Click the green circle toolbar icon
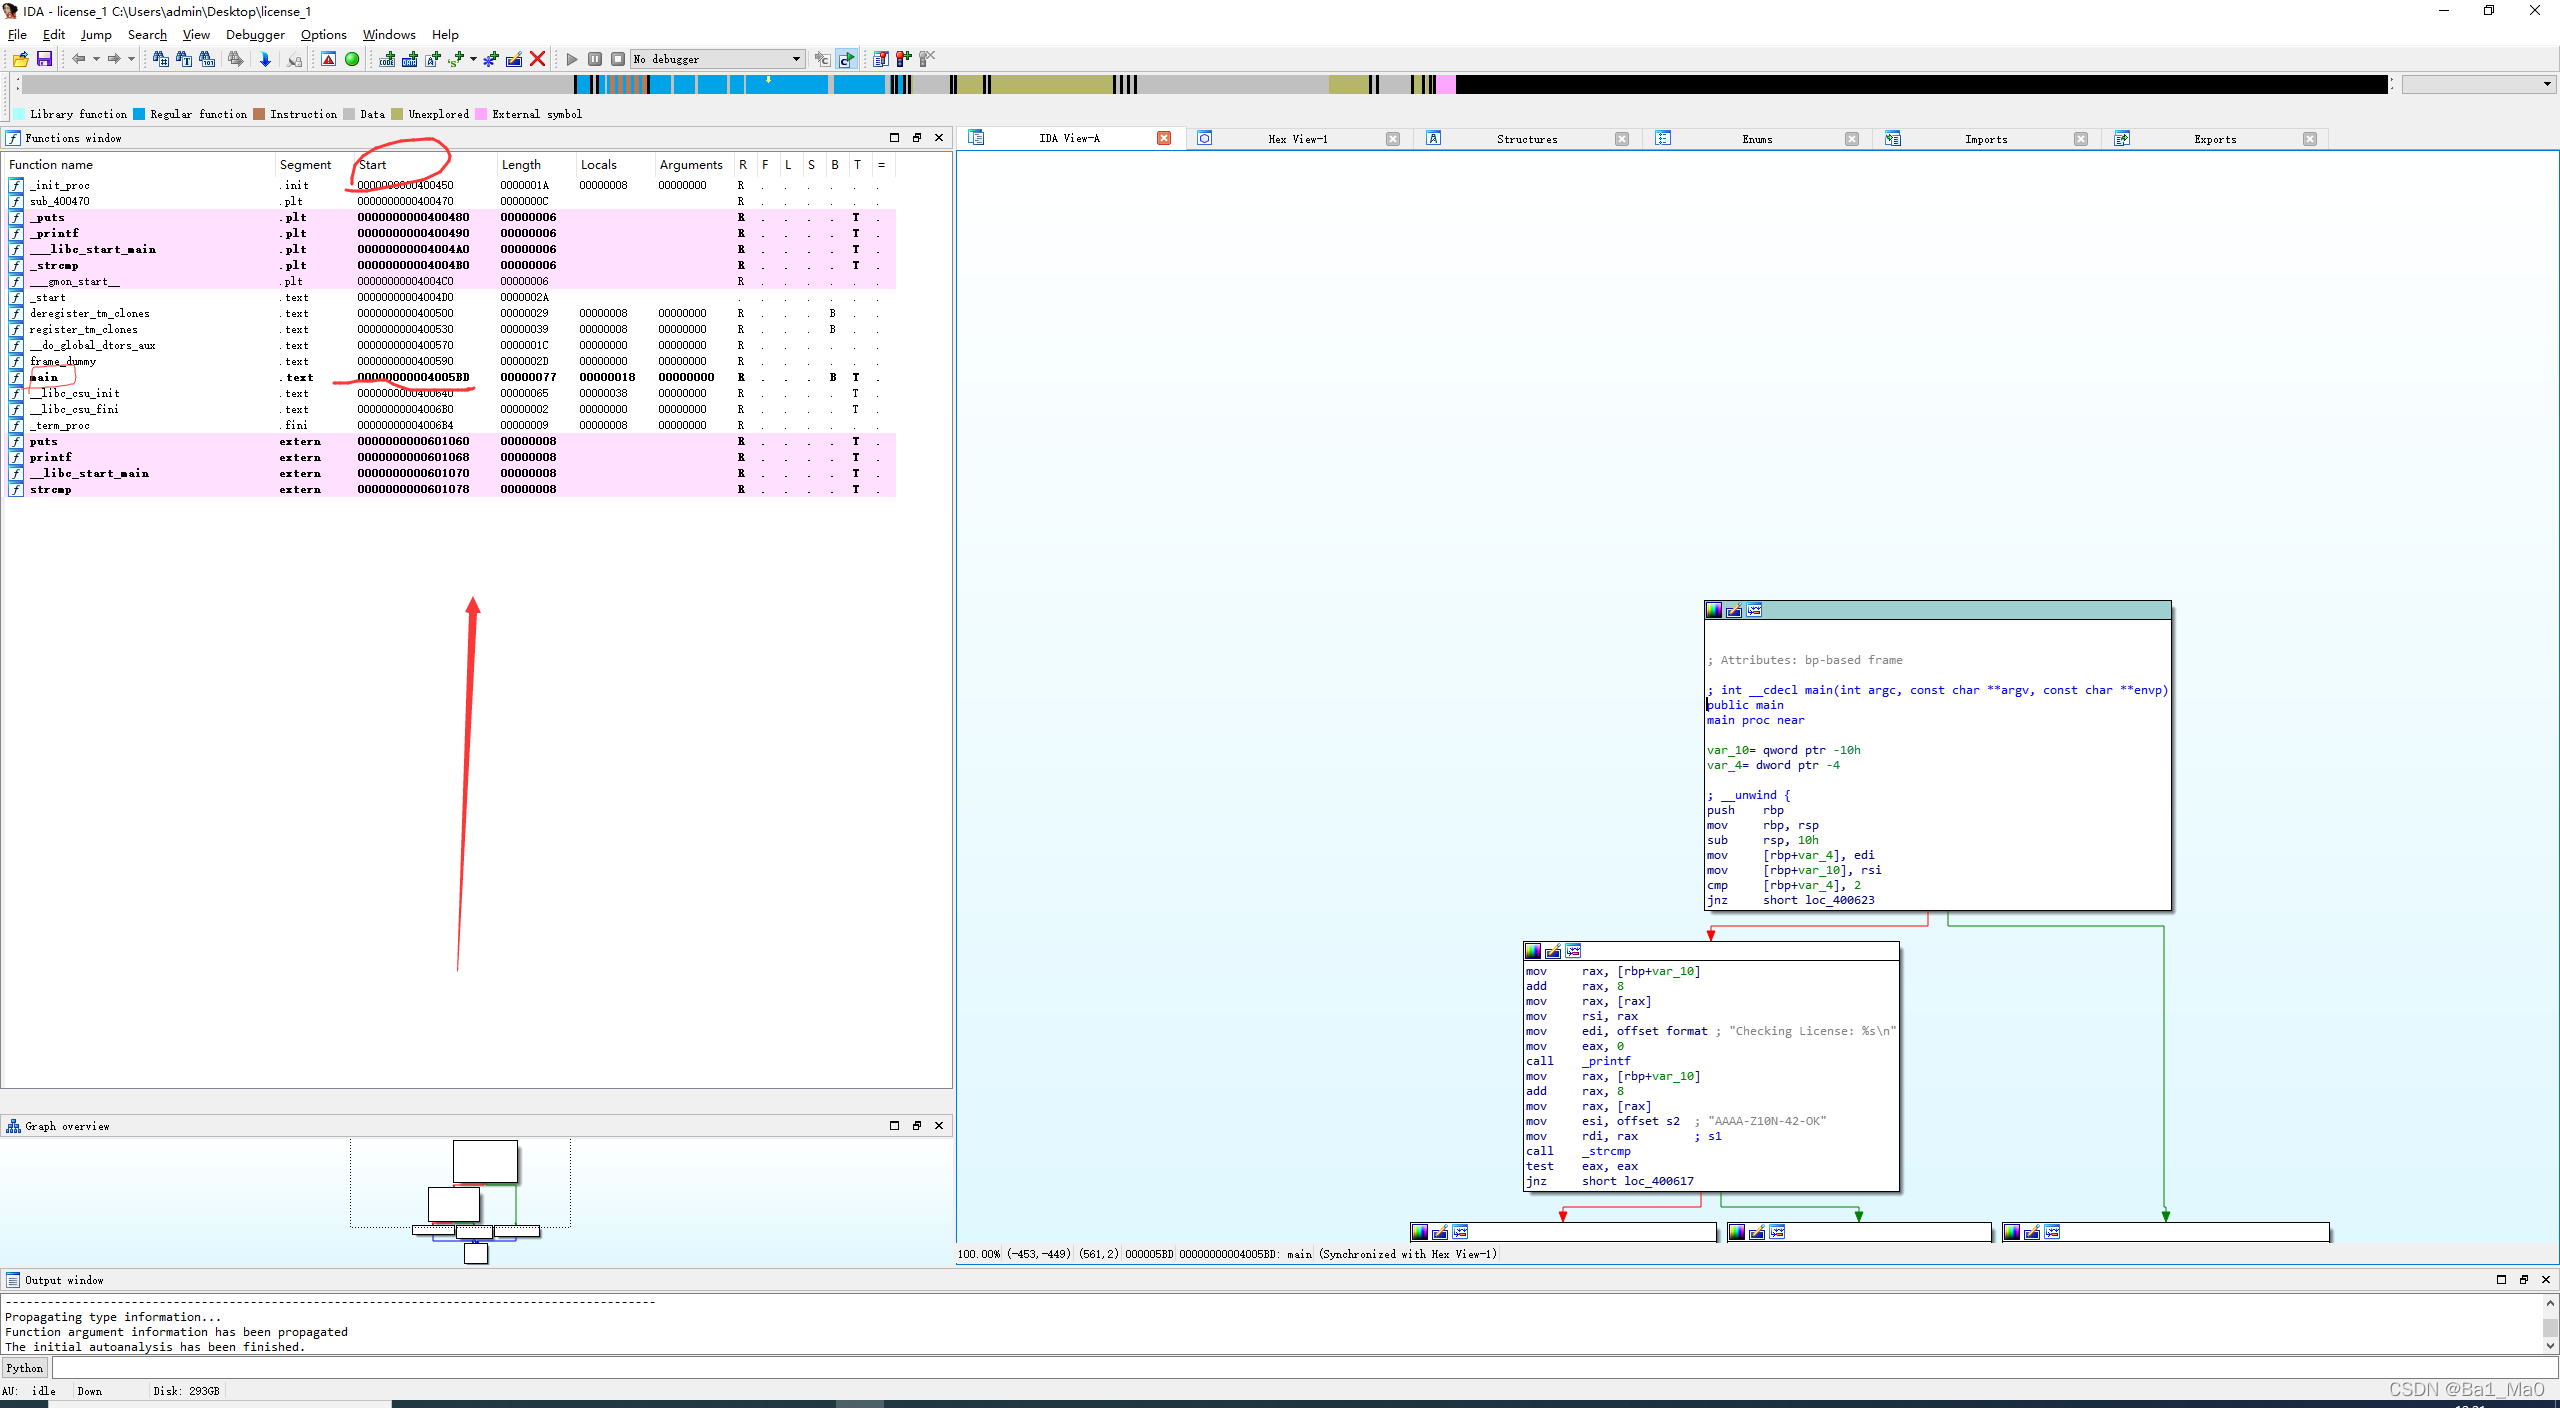 (352, 59)
